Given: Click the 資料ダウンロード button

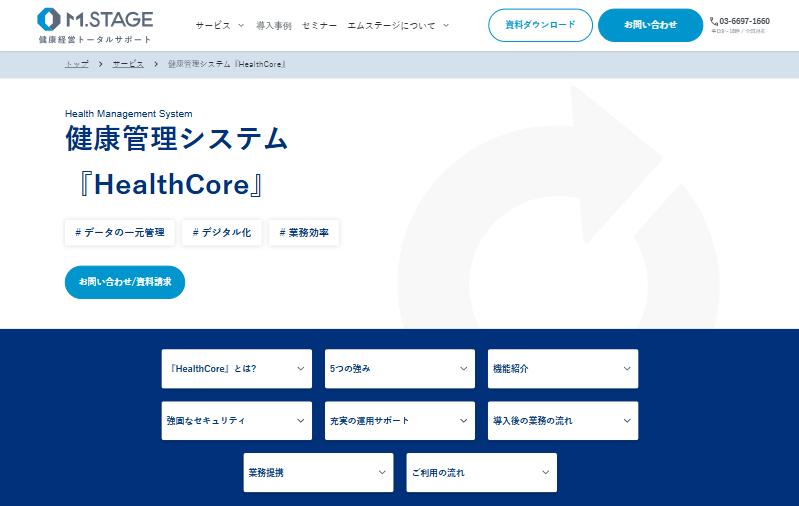Looking at the screenshot, I should click(x=540, y=25).
